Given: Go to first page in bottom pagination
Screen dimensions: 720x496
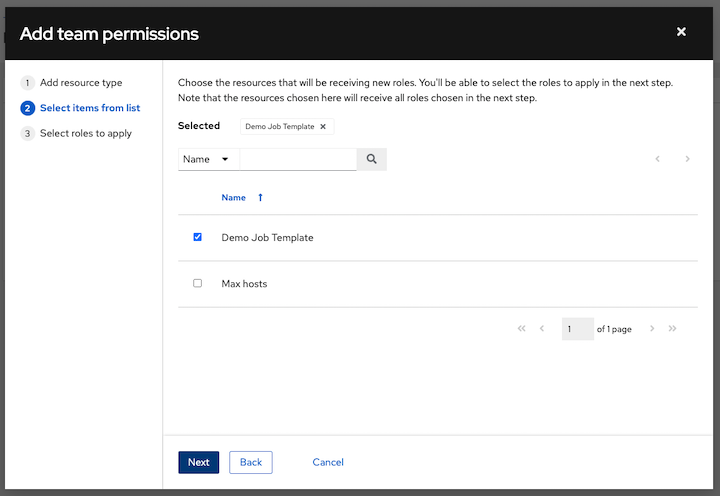Looking at the screenshot, I should coord(521,329).
